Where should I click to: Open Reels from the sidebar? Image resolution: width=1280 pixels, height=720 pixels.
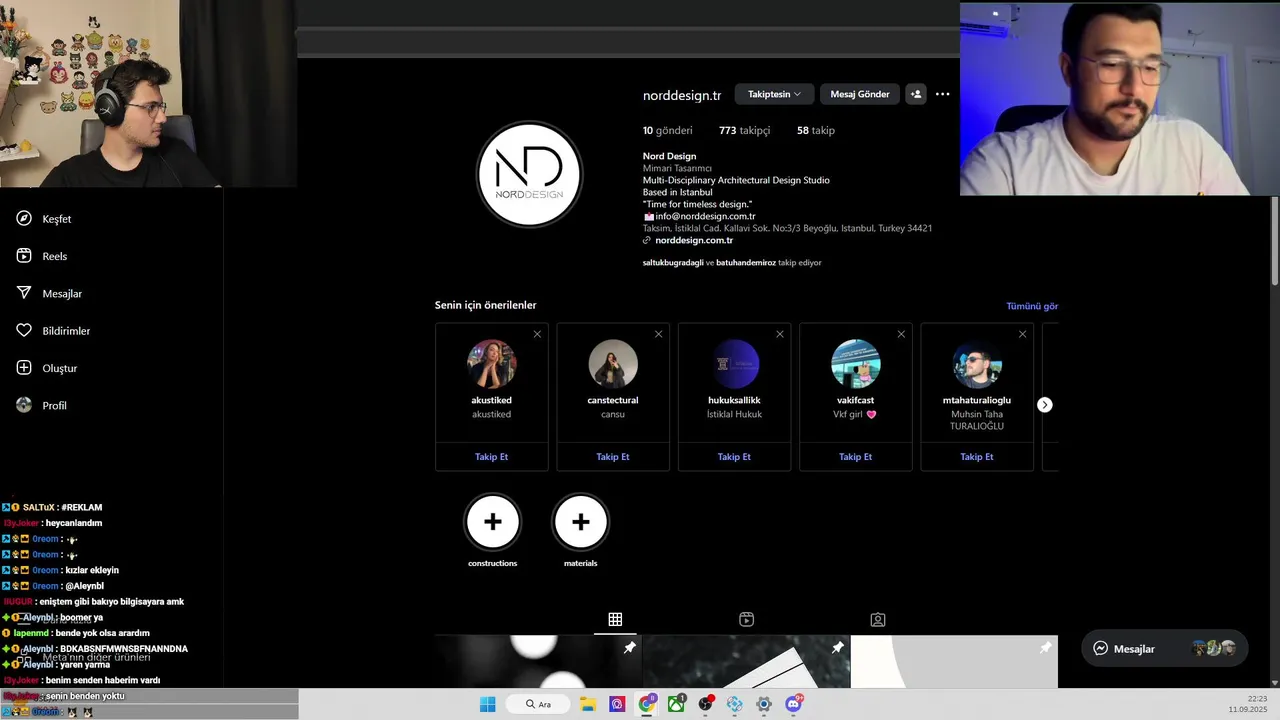(43, 256)
